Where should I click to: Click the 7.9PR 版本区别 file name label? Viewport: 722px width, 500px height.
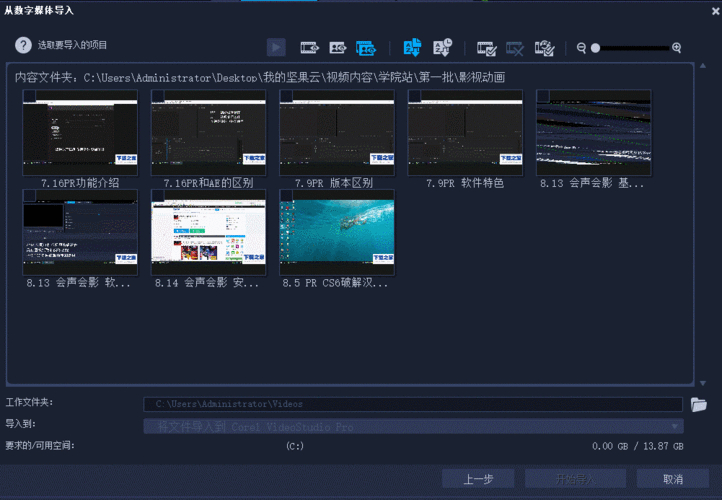(334, 183)
